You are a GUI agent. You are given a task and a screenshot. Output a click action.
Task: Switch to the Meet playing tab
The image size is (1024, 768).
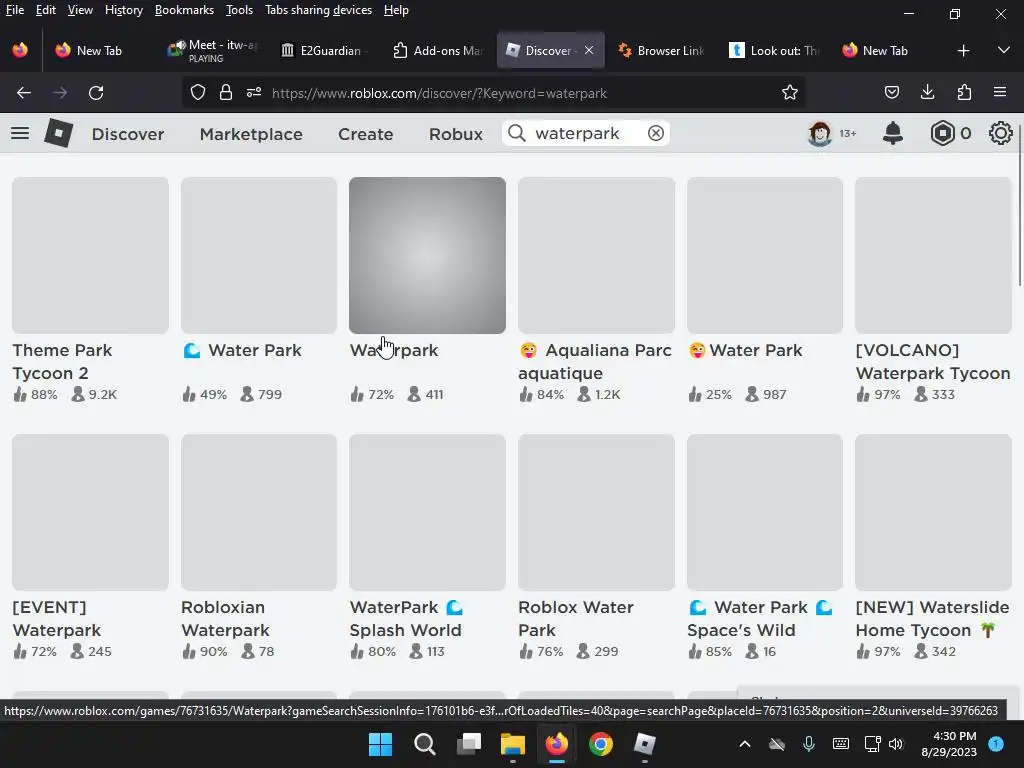tap(212, 50)
